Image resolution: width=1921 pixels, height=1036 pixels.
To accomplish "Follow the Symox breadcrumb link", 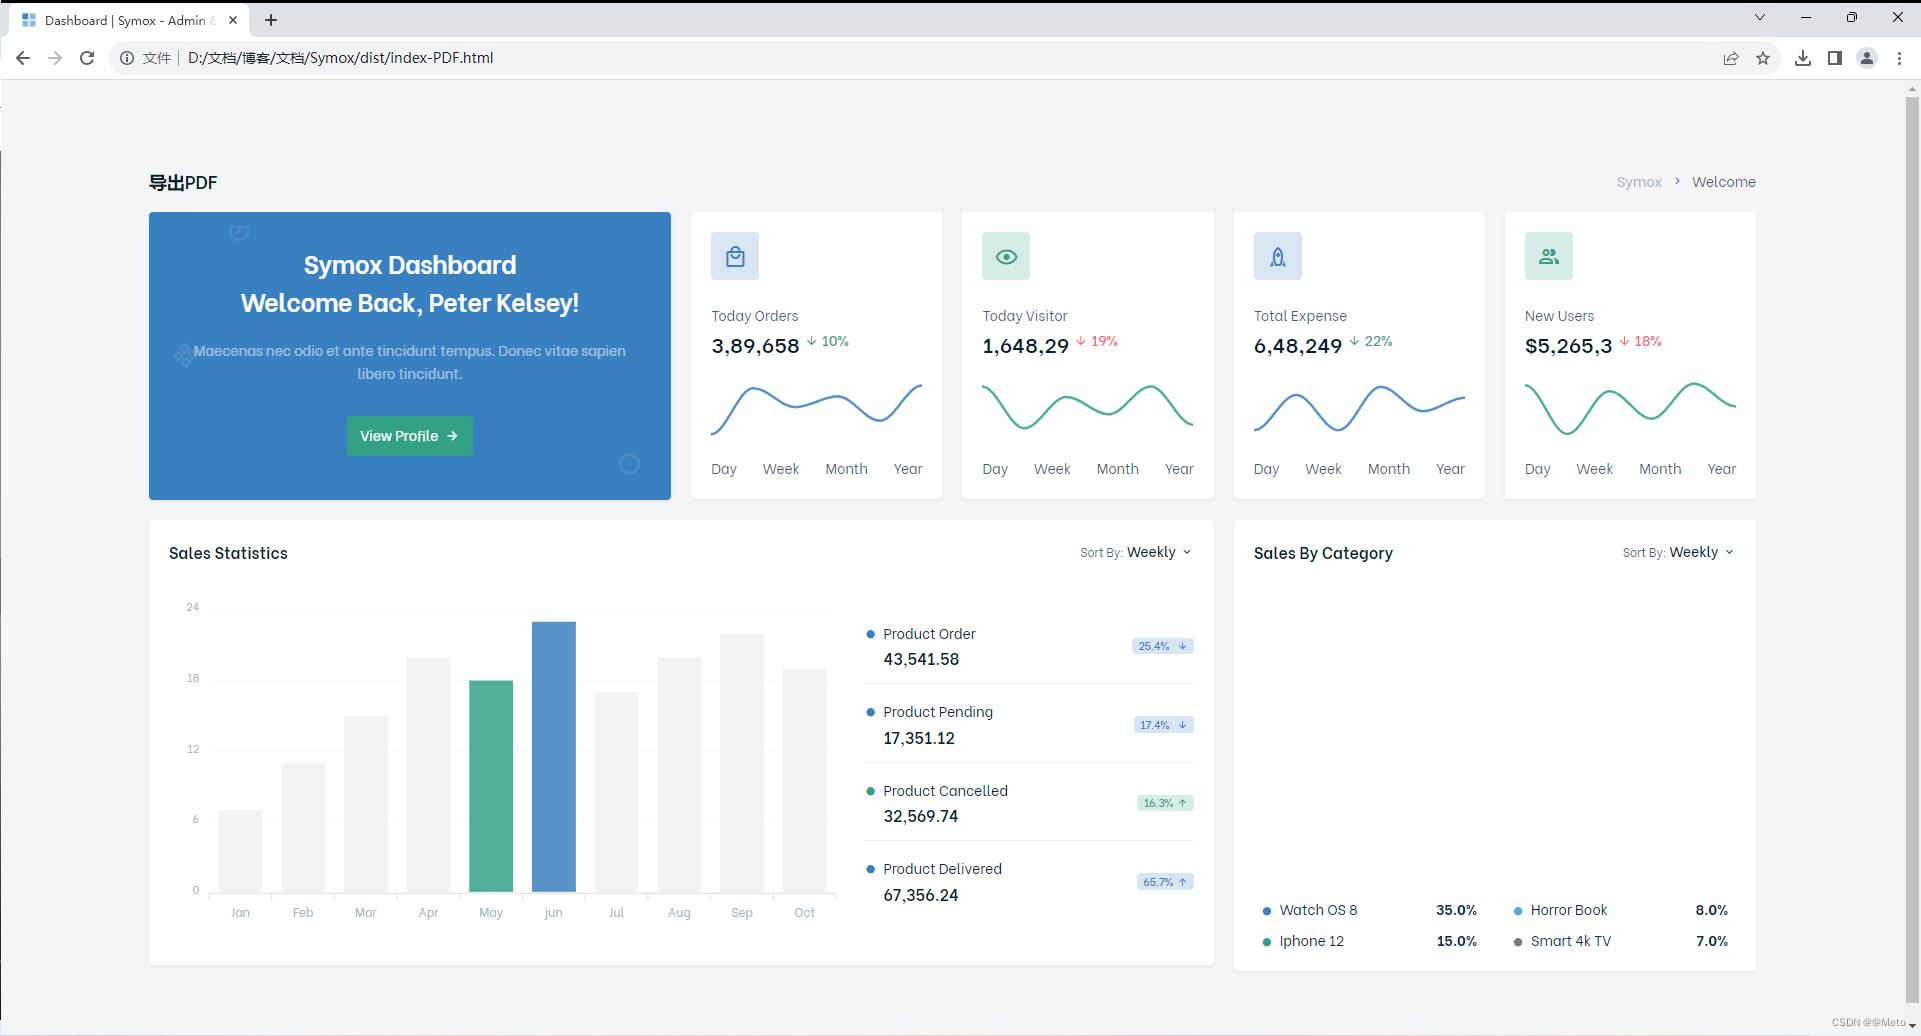I will [1639, 182].
